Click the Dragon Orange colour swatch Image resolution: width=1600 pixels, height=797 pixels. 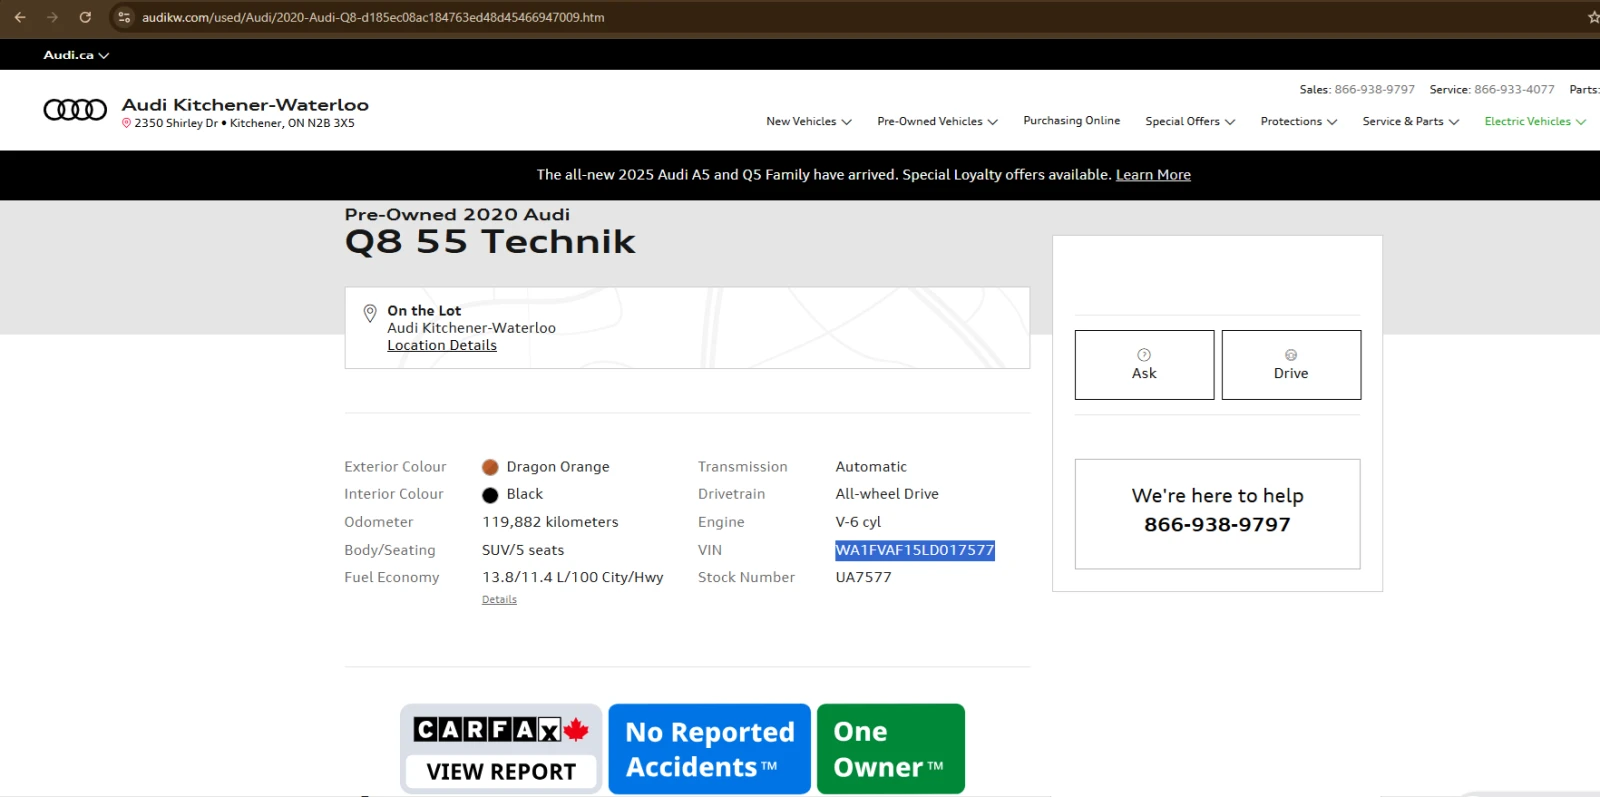tap(490, 467)
